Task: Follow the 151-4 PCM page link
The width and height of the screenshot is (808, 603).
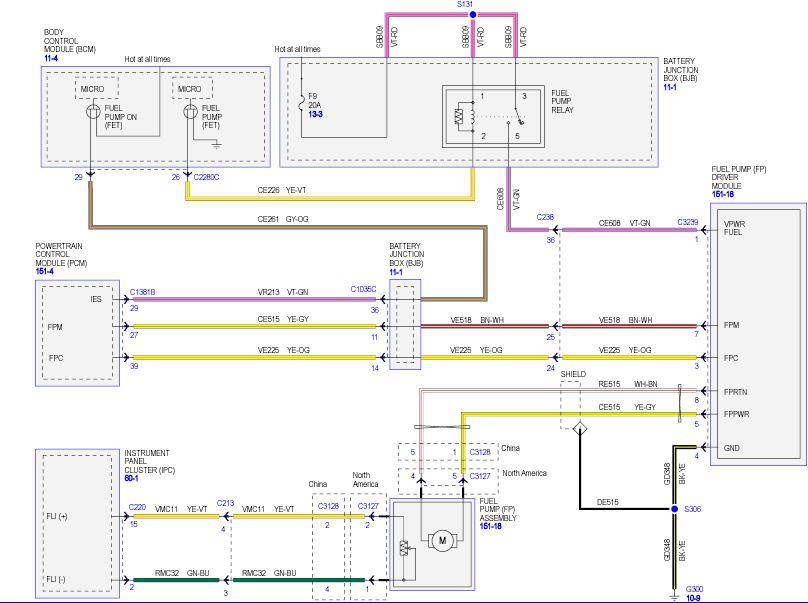Action: [x=44, y=272]
